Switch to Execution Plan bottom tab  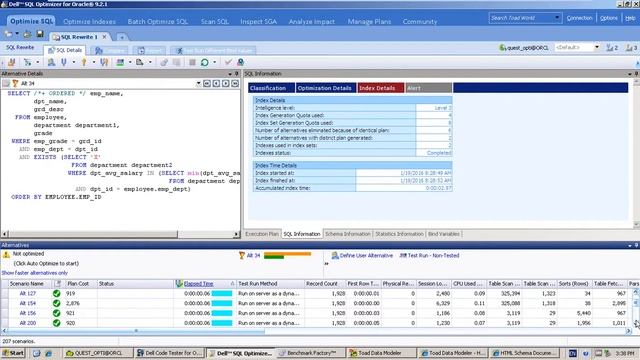[x=262, y=234]
